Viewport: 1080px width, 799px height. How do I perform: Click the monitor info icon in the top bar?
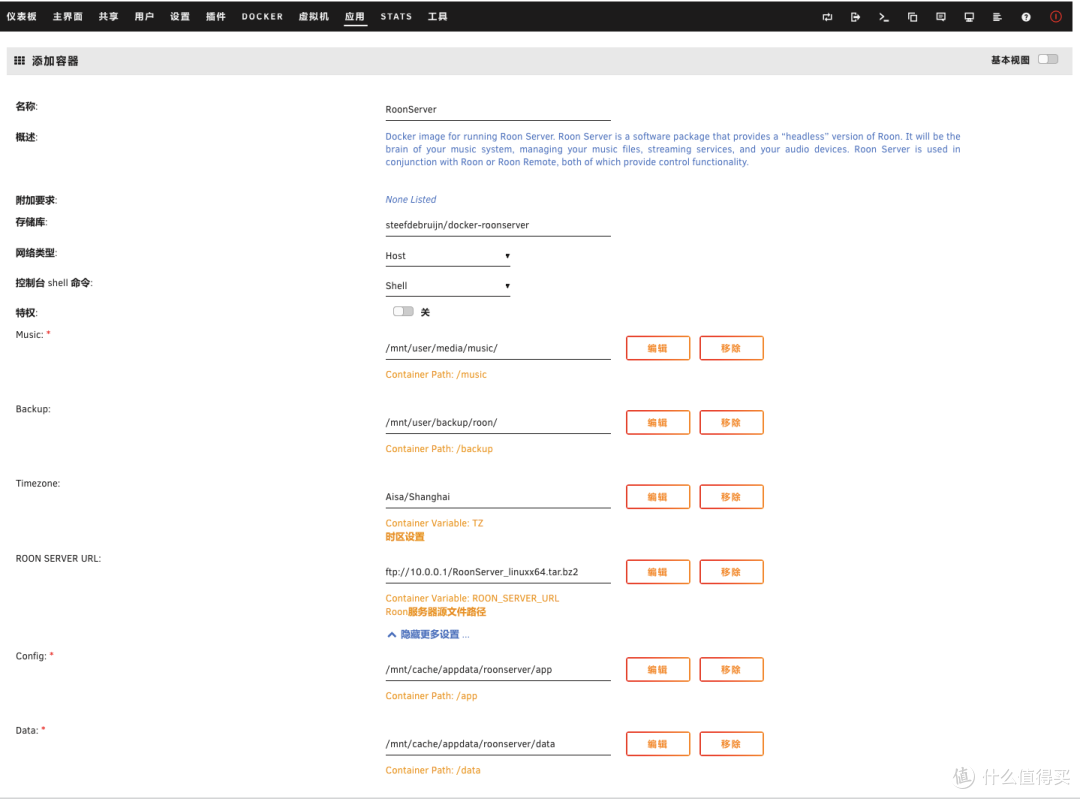(969, 17)
